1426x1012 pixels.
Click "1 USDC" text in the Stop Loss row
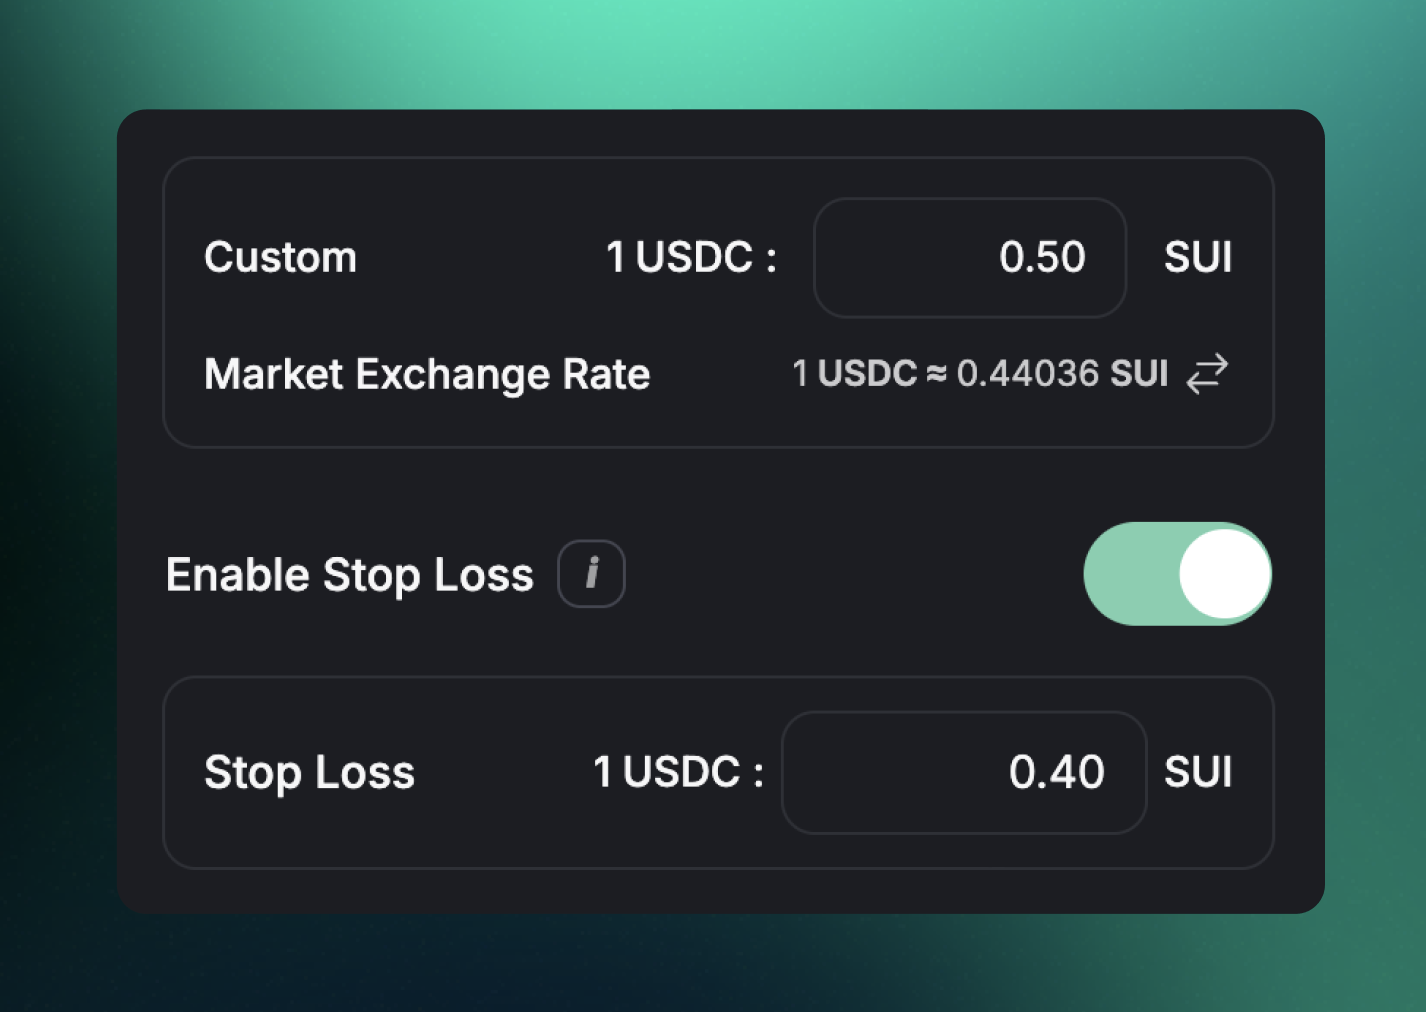[667, 772]
